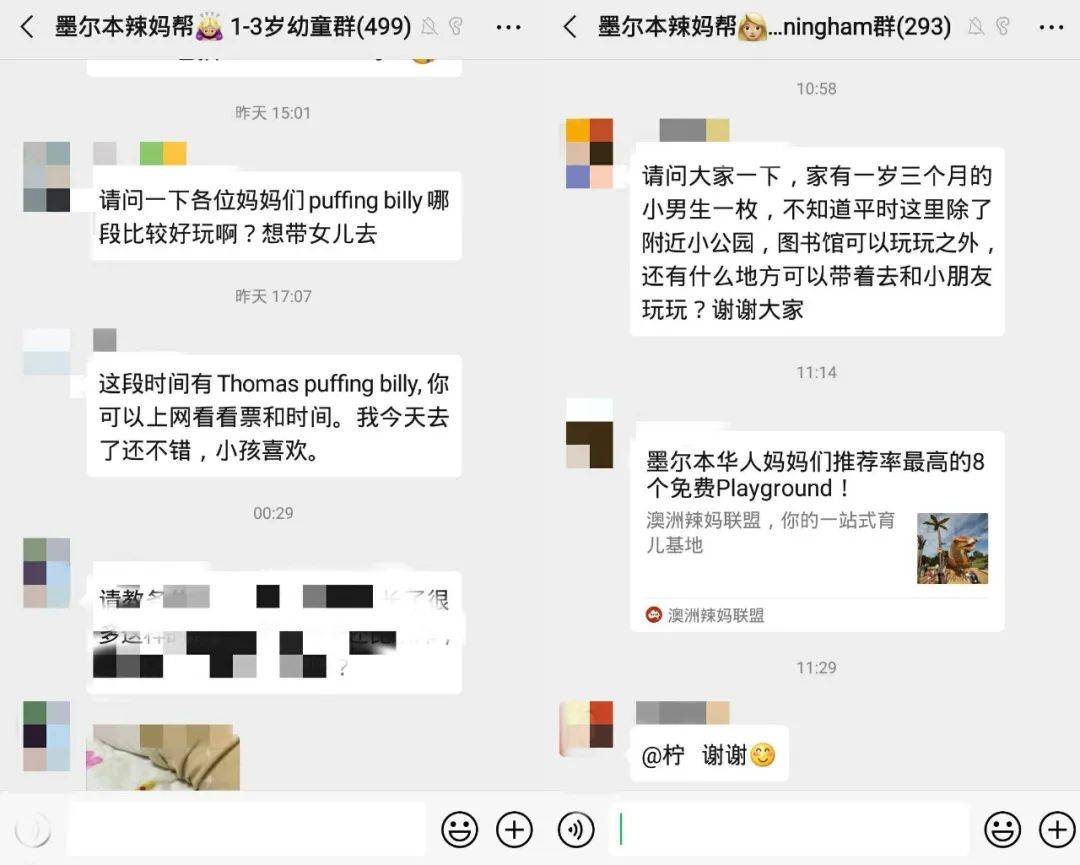Focus the left chat message input field
This screenshot has height=865, width=1080.
[x=247, y=829]
